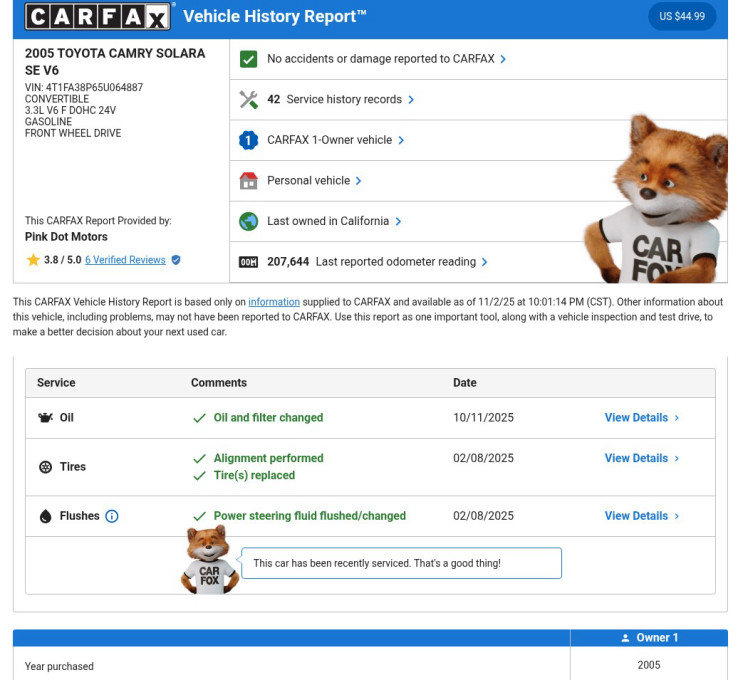Click the verified shield badge icon

pos(176,260)
